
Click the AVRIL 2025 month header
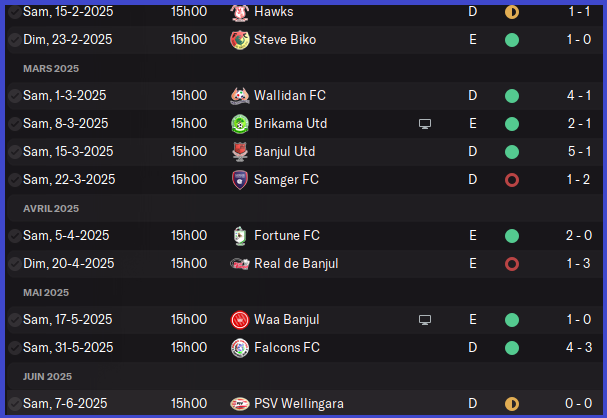tap(51, 208)
